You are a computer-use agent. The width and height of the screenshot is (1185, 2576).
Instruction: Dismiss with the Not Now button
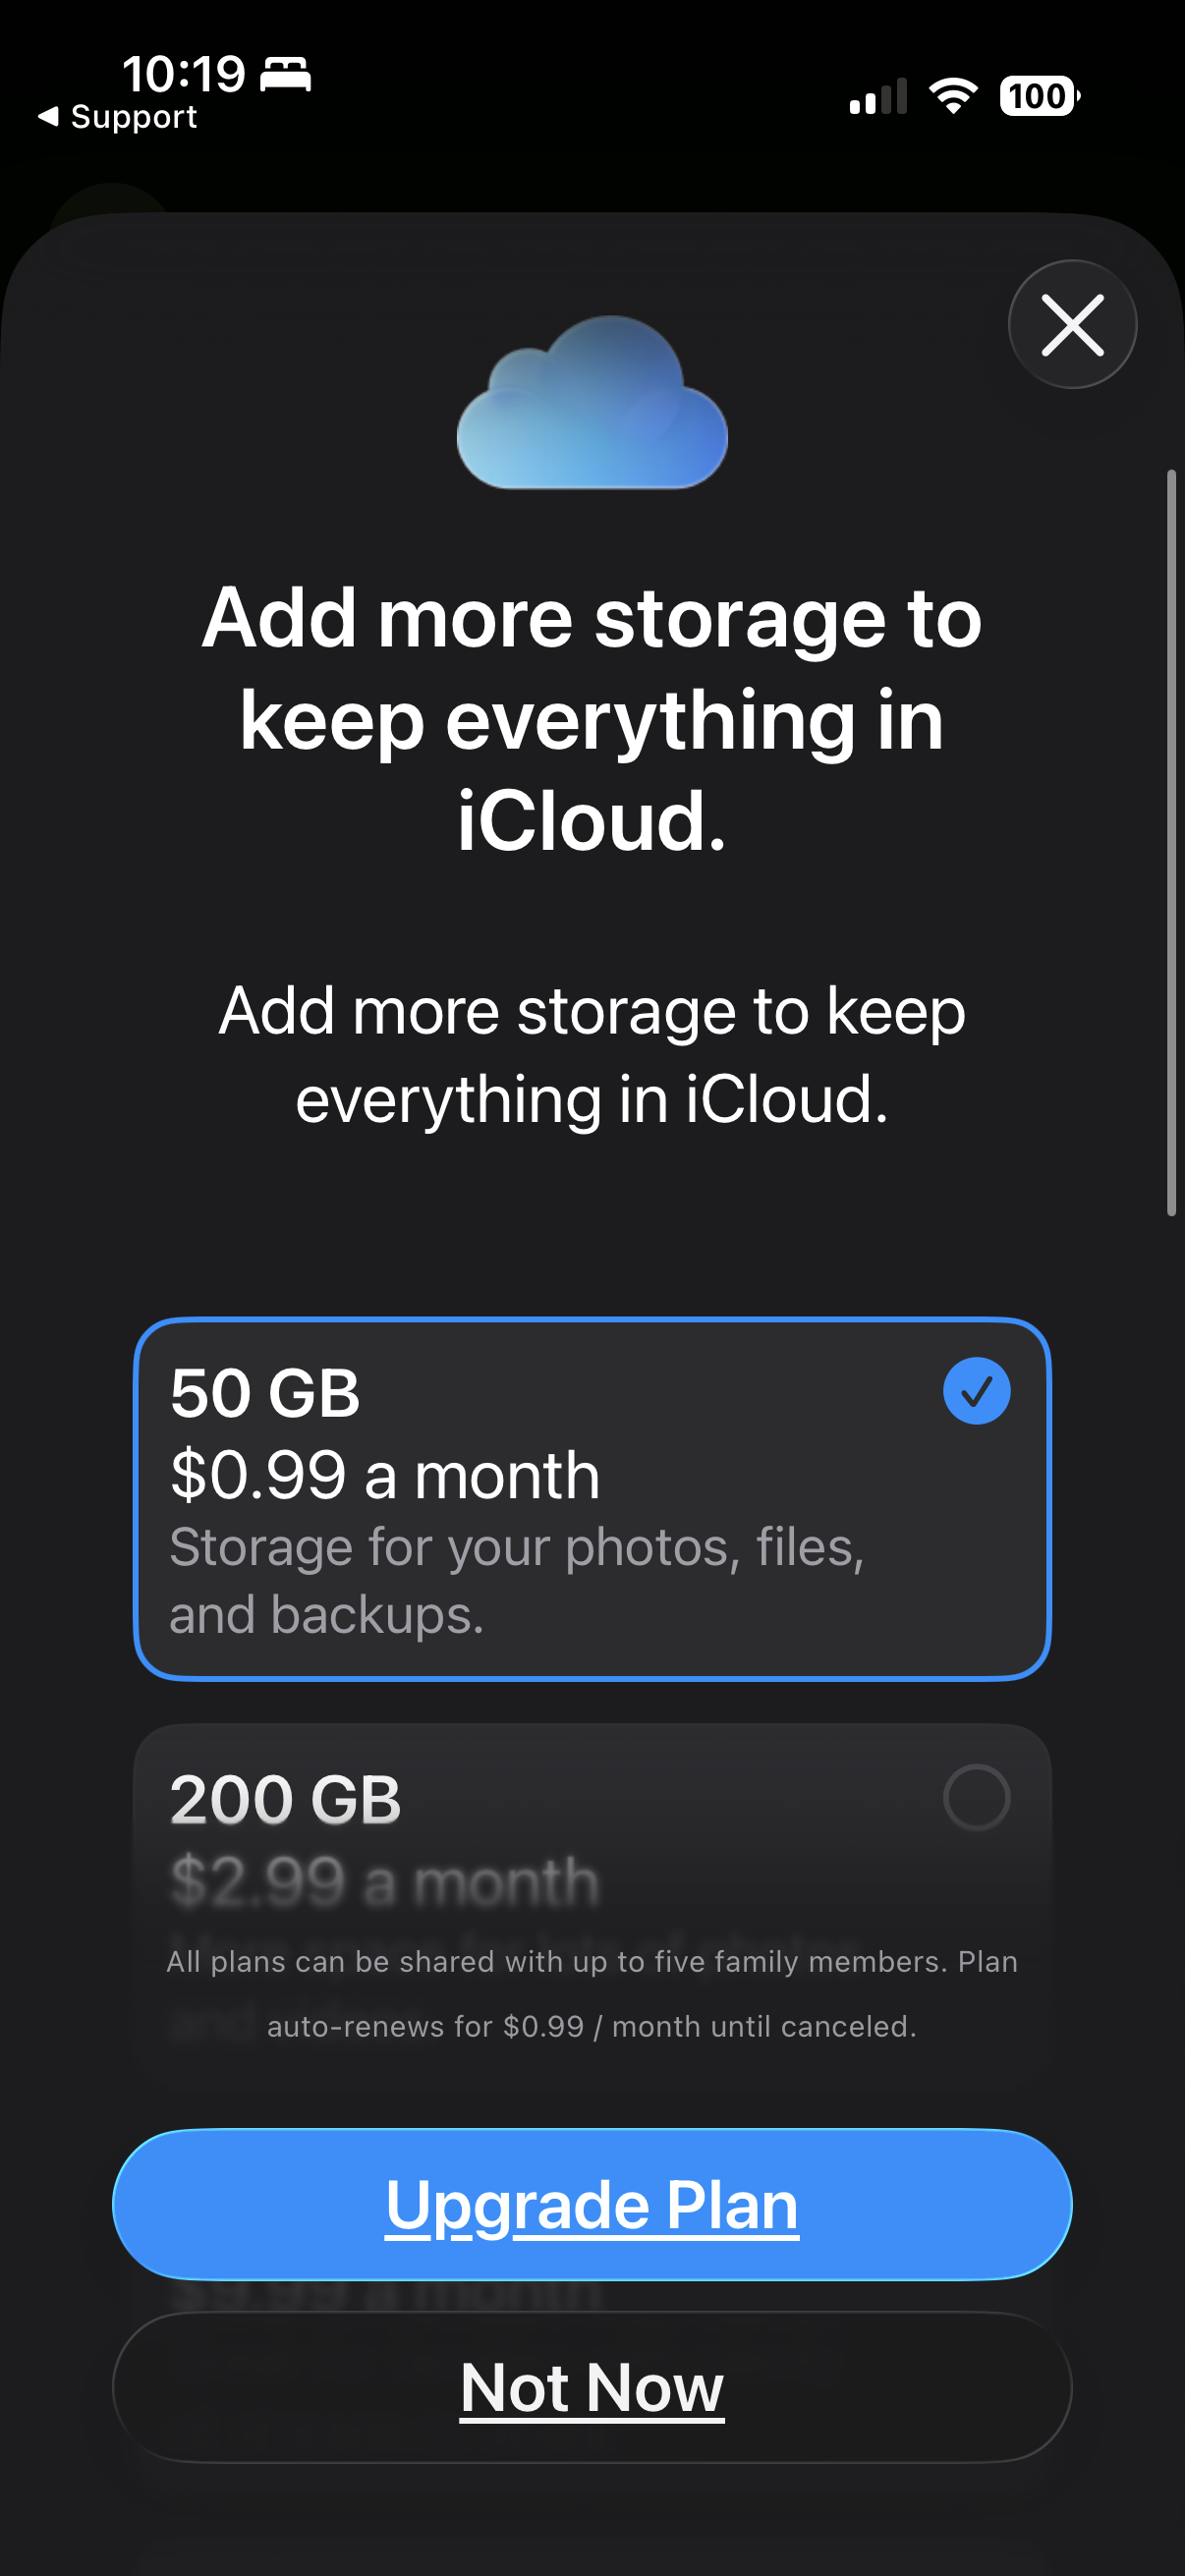592,2387
